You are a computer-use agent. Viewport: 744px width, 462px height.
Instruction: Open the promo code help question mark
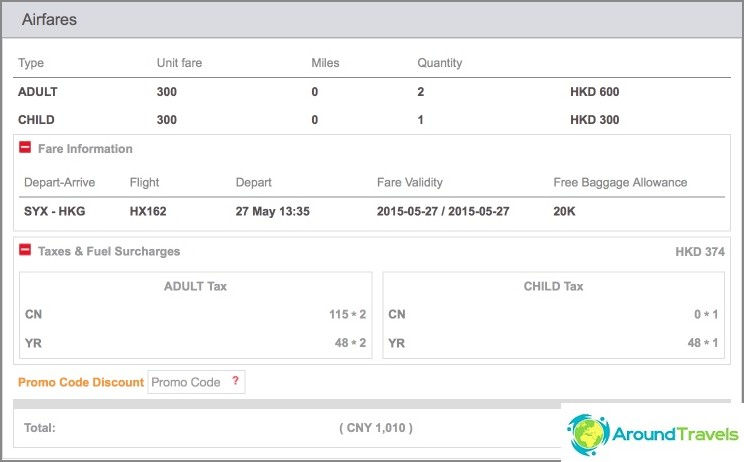[235, 380]
